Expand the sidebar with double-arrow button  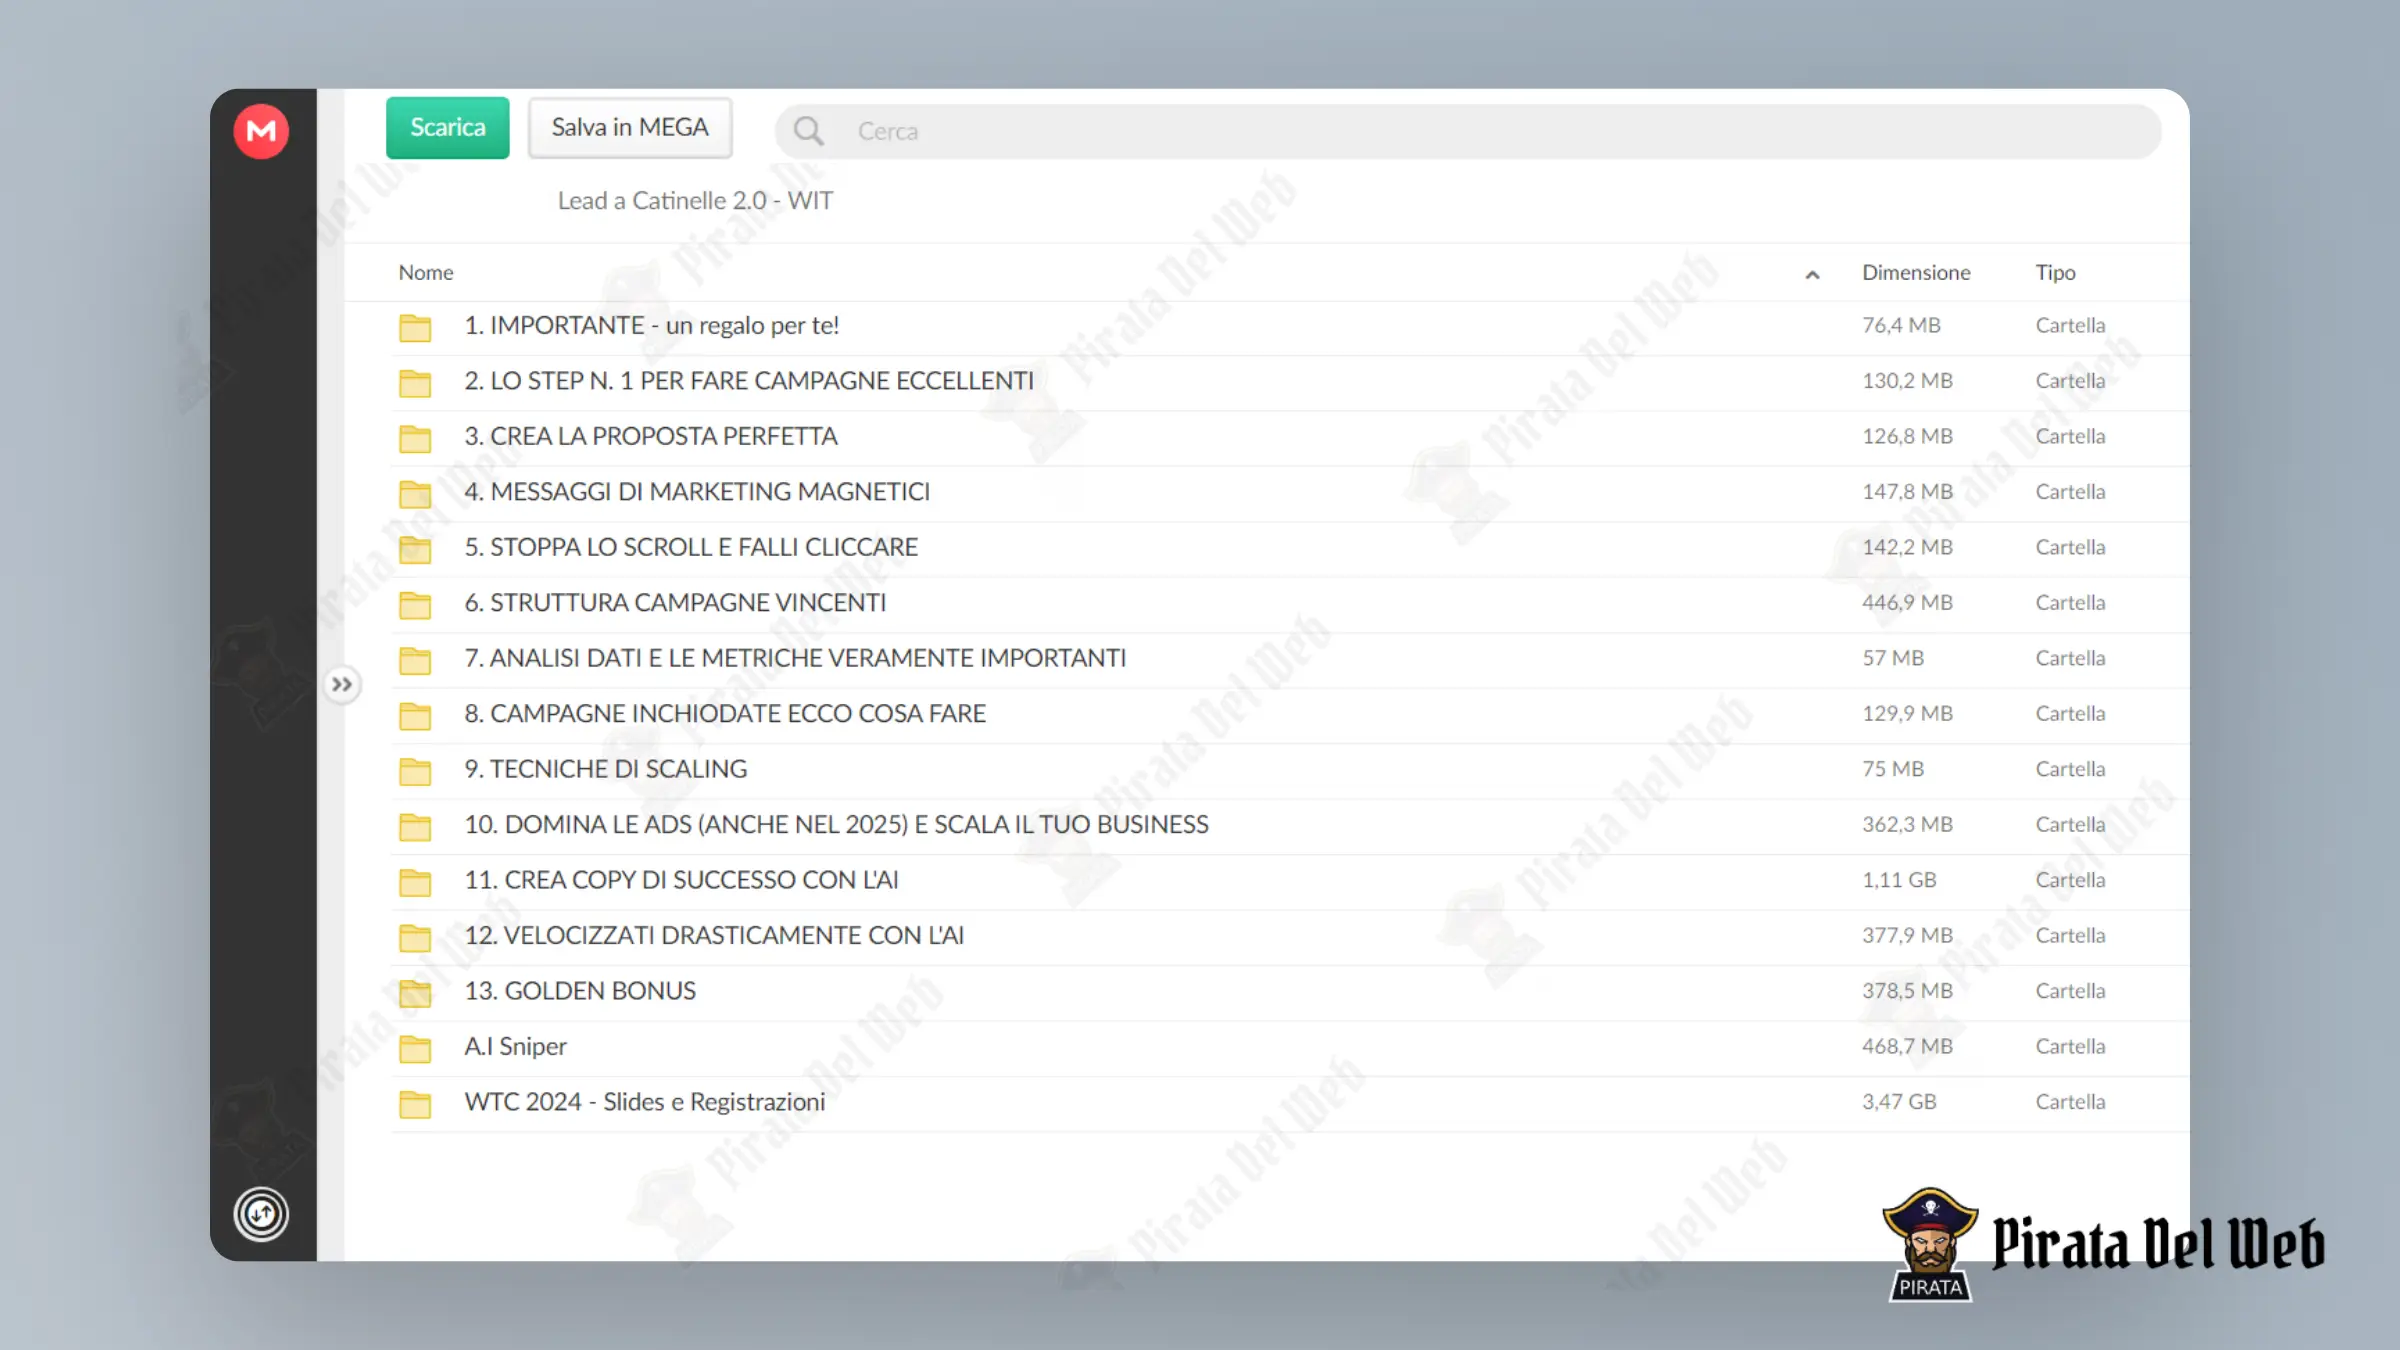tap(342, 685)
